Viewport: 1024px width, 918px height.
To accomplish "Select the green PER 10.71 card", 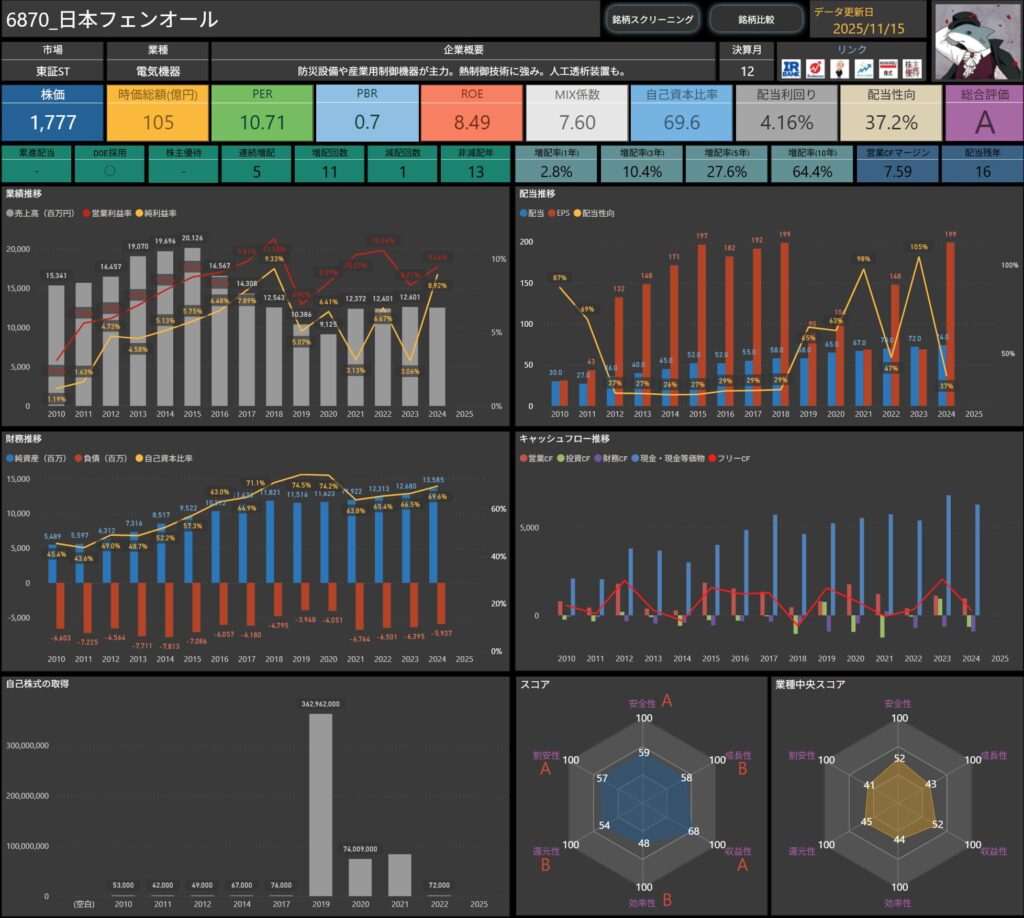I will tap(260, 113).
